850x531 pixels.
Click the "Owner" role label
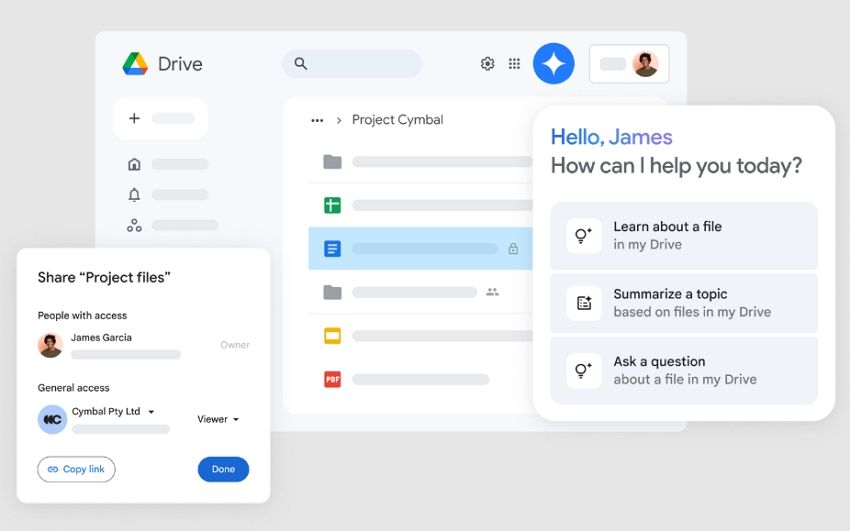pyautogui.click(x=235, y=345)
